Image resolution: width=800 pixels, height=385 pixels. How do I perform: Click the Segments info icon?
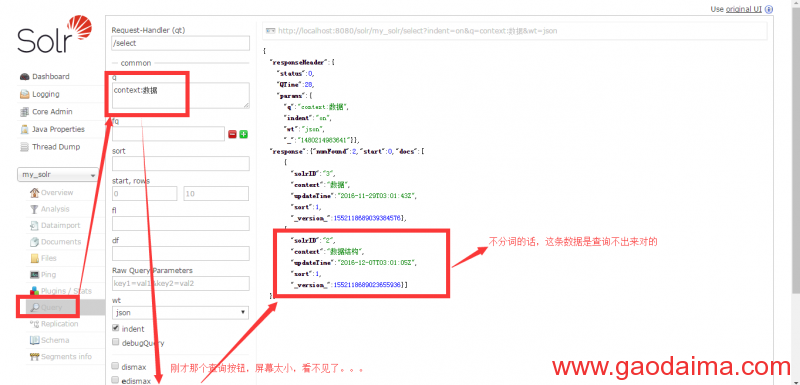[34, 357]
